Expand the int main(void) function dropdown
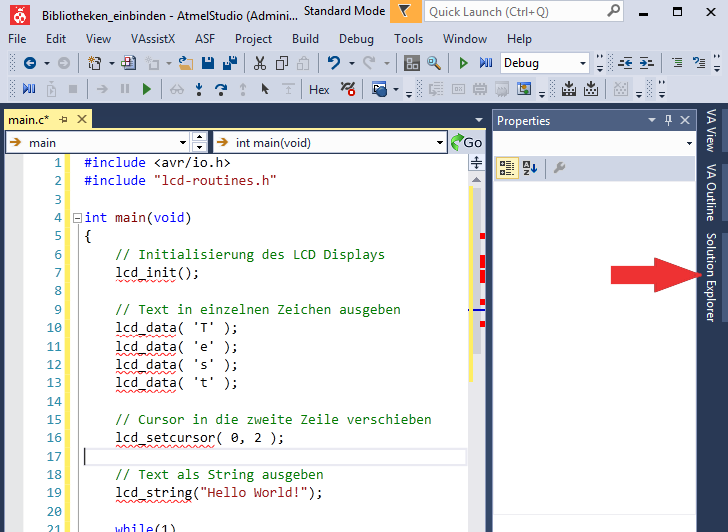728x532 pixels. (440, 143)
